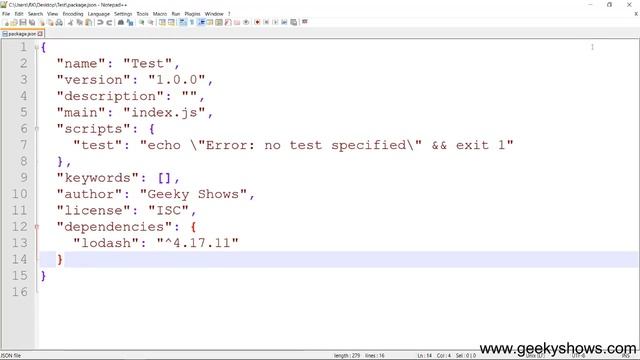Screen dimensions: 640x360
Task: Open the User Defined Language icon
Action: 210,22
